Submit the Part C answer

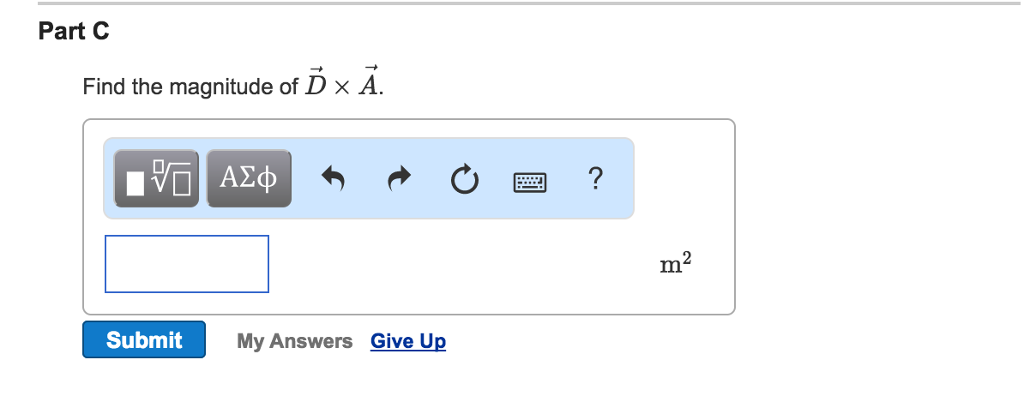click(144, 340)
